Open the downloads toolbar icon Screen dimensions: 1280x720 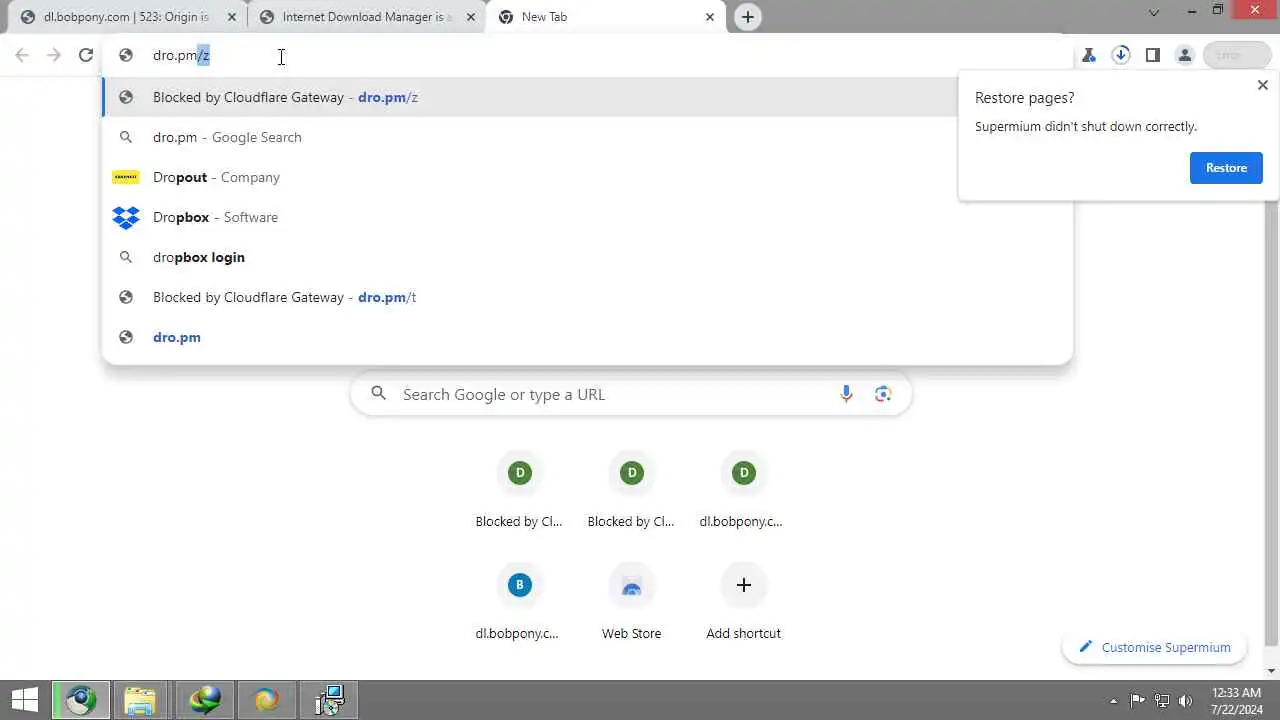(1121, 55)
